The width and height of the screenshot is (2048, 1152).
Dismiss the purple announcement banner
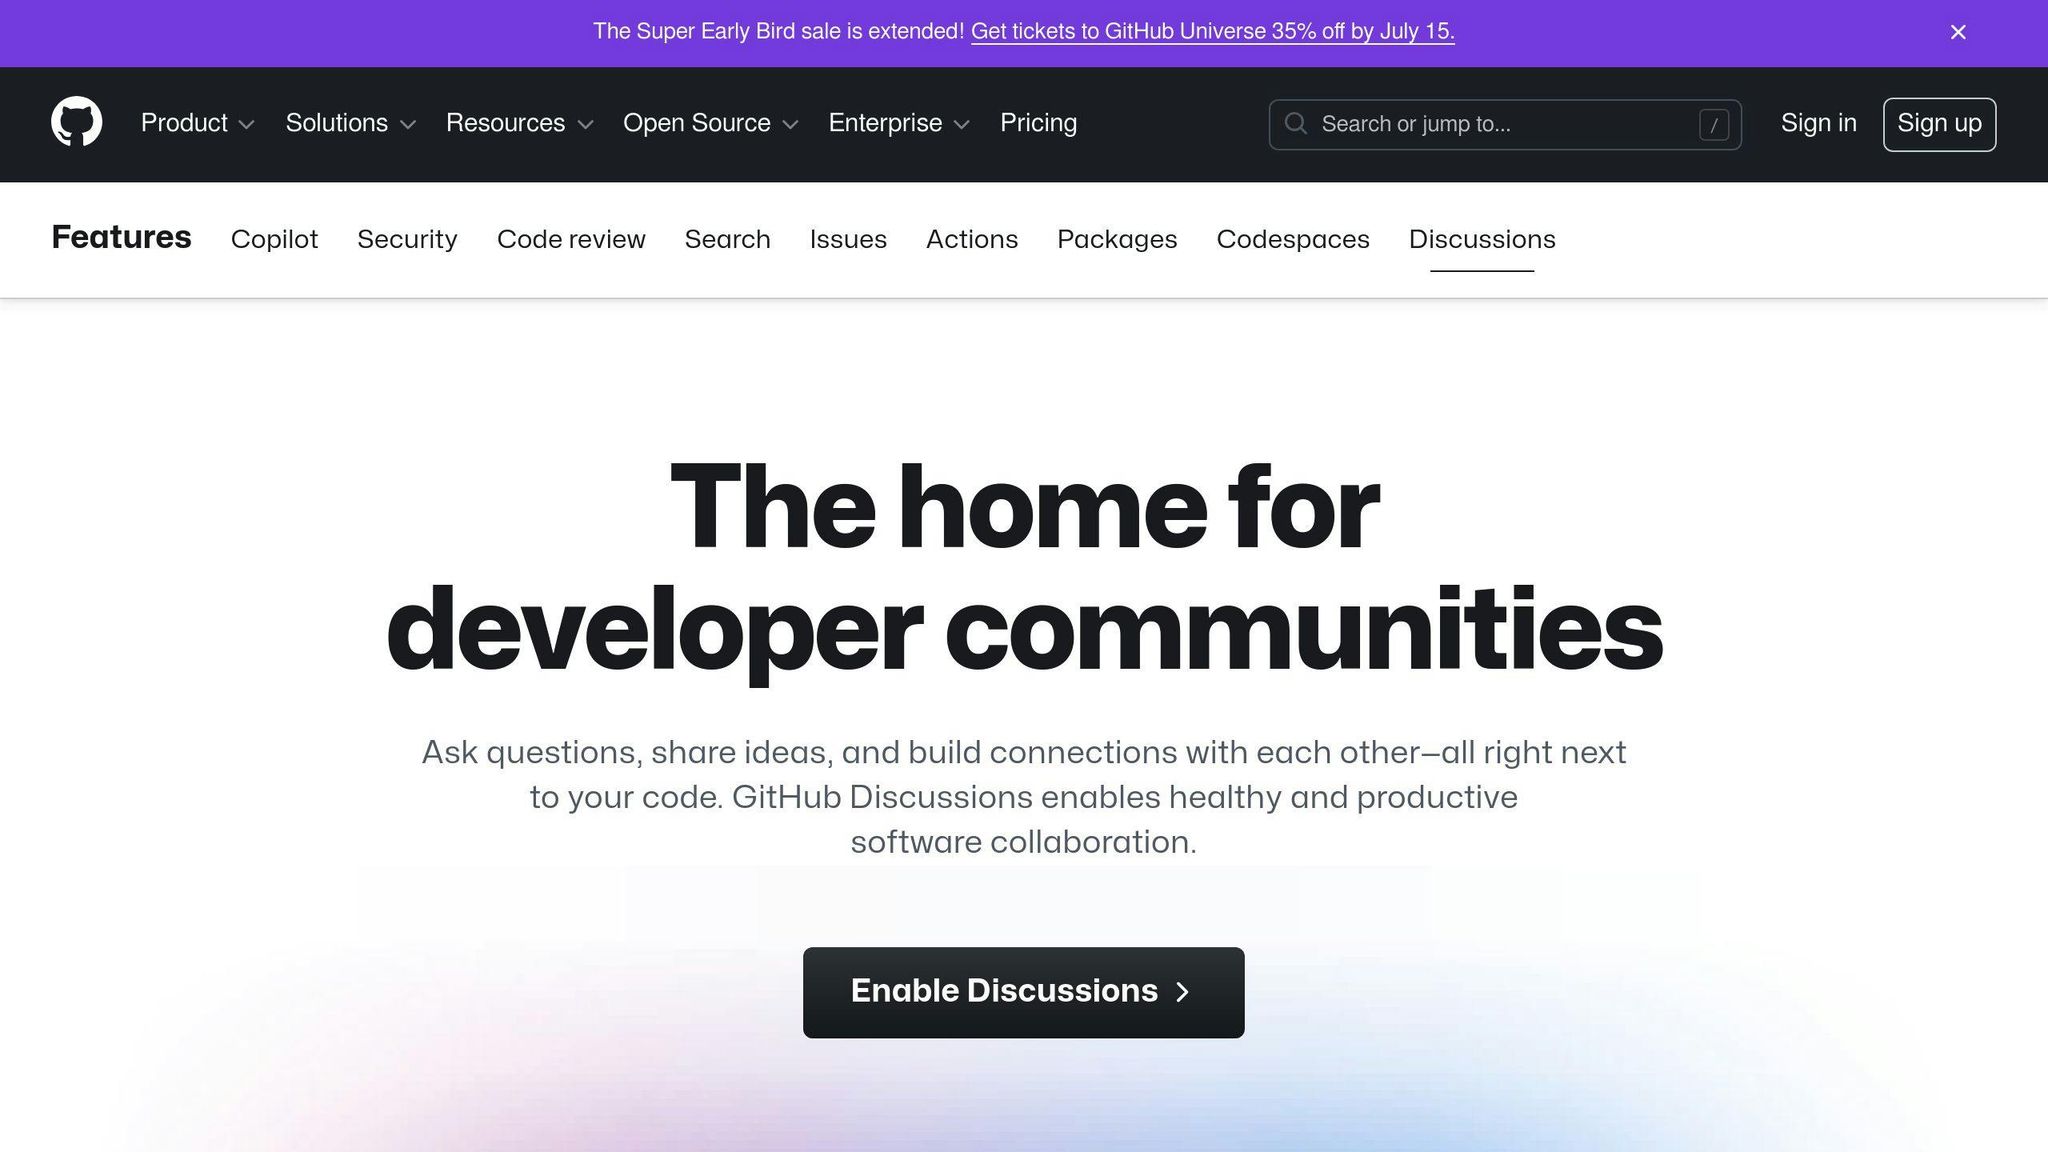click(x=1957, y=31)
